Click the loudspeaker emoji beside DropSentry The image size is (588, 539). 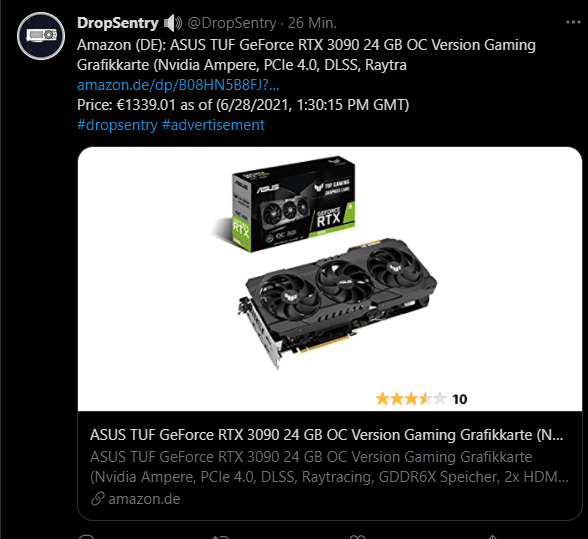click(173, 23)
